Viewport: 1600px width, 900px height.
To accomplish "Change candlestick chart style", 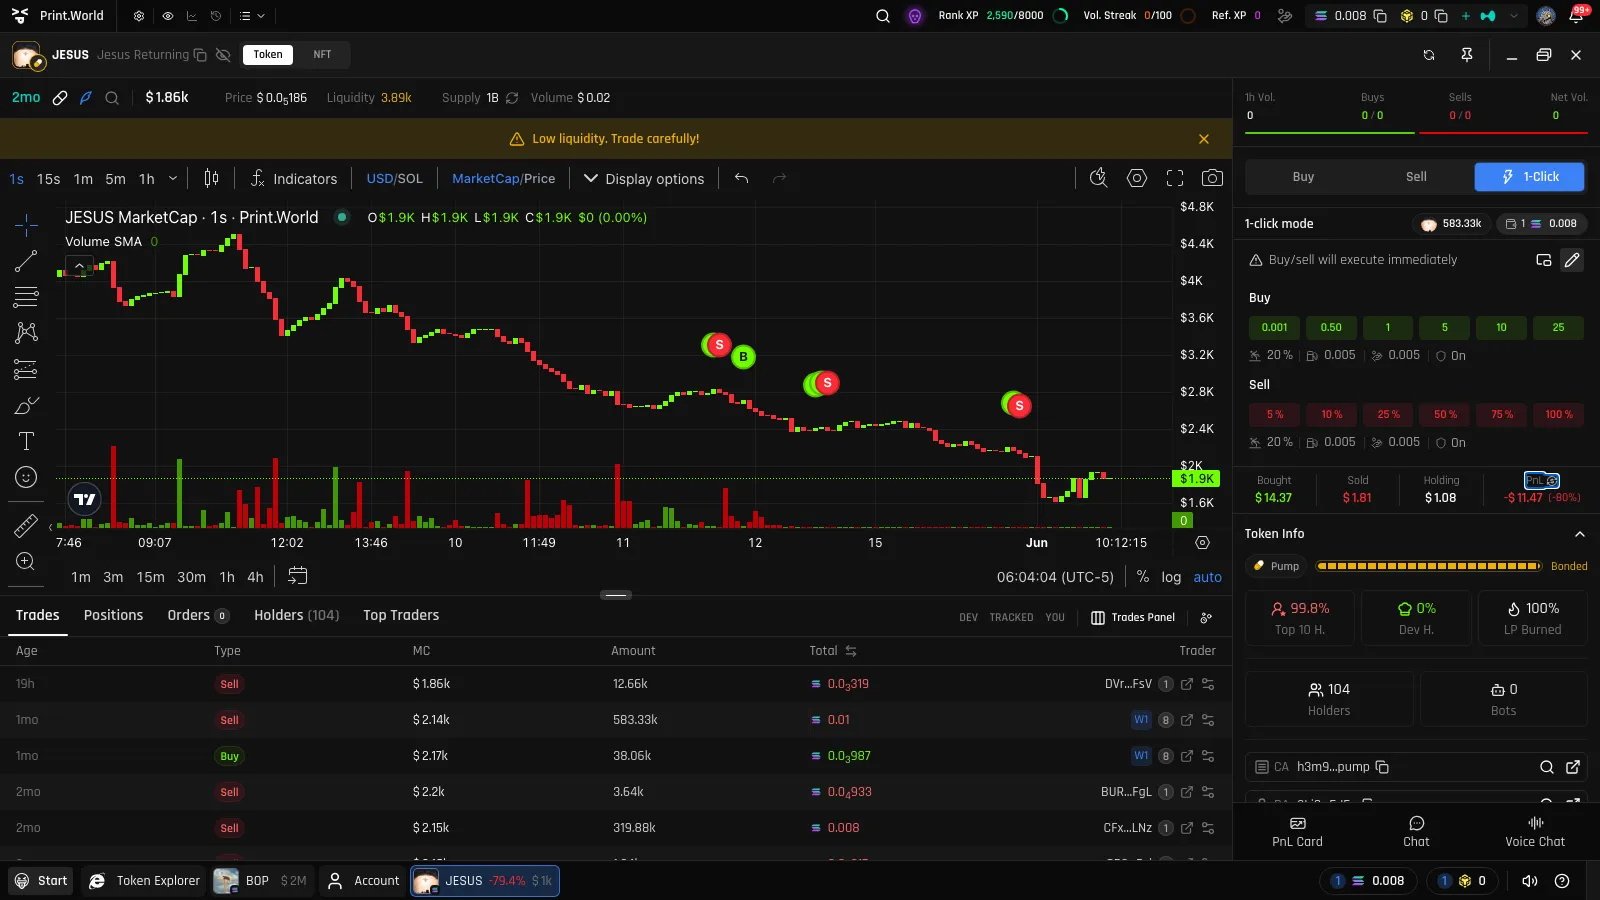I will (x=212, y=178).
